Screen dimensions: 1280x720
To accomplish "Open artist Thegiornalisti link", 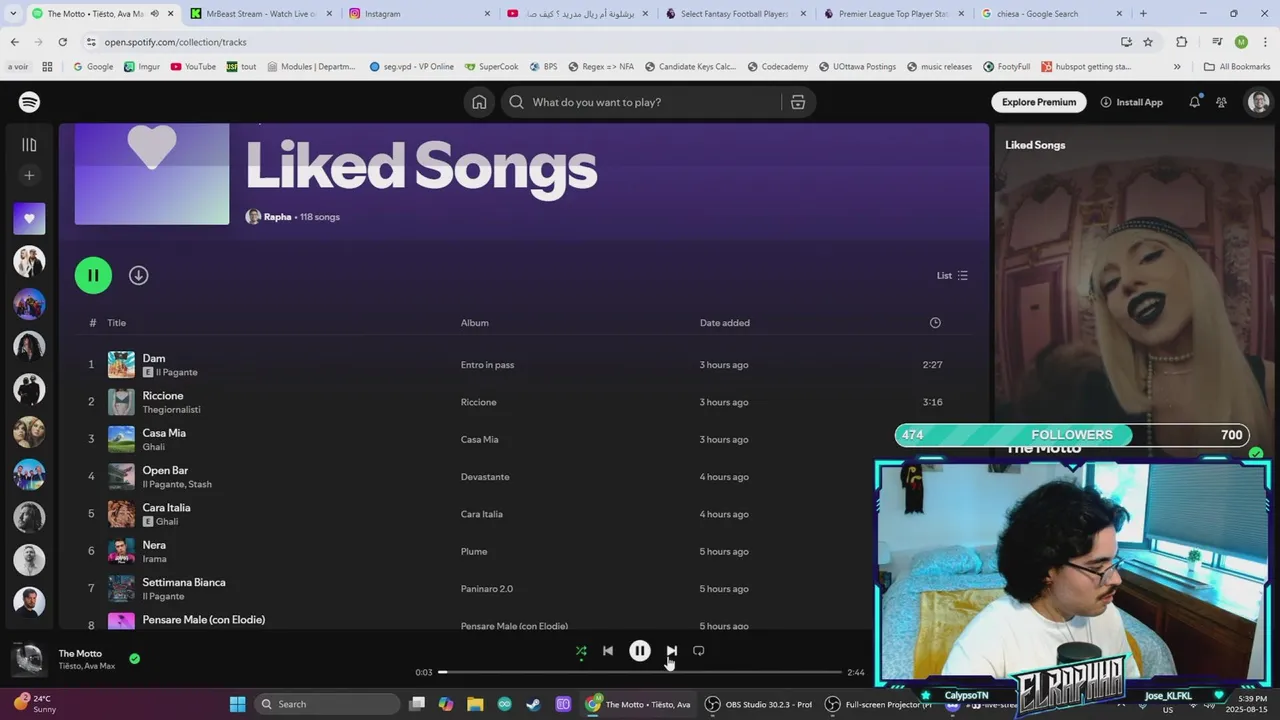I will tap(171, 410).
